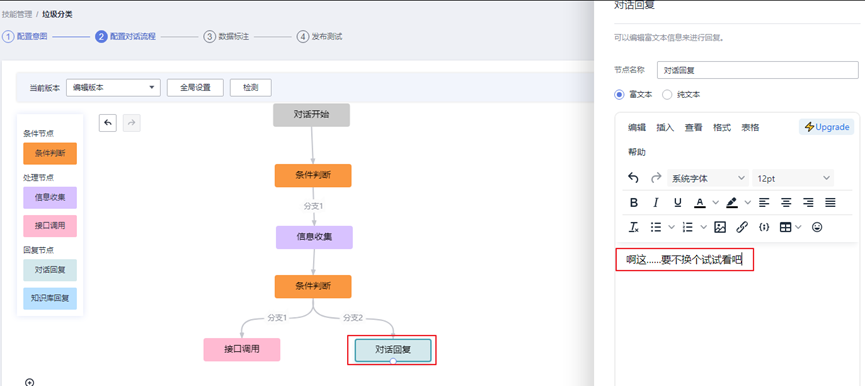This screenshot has height=386, width=865.
Task: Go to step 4 发布测试
Action: [320, 36]
